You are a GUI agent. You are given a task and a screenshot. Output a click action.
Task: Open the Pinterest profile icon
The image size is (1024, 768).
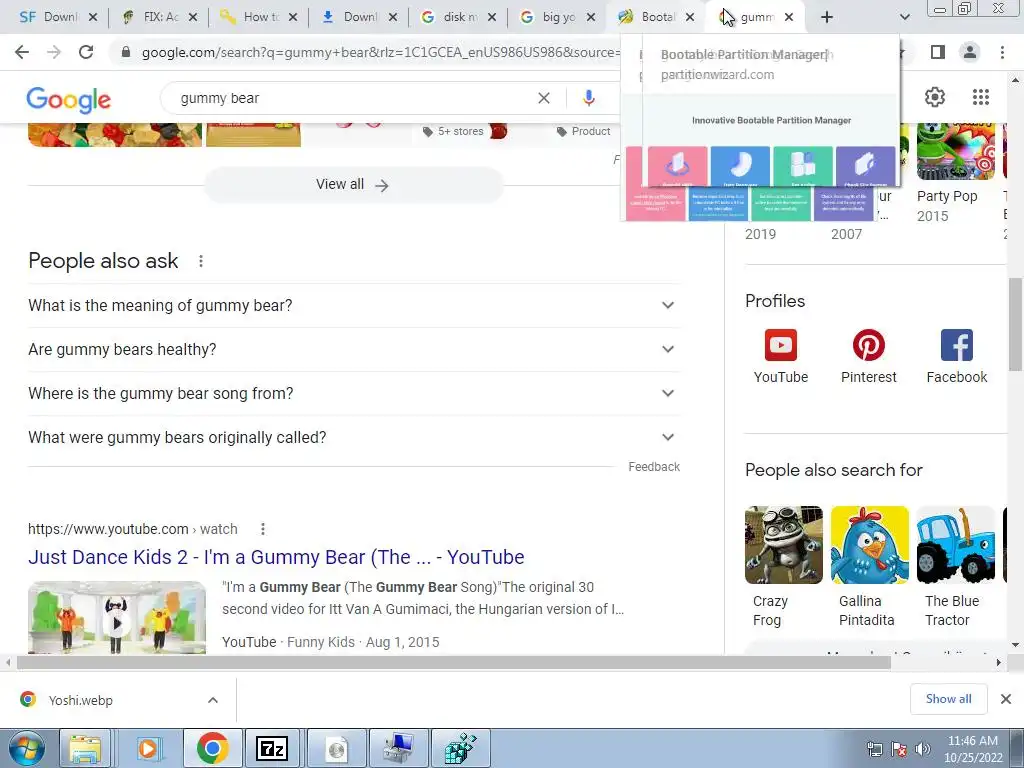[x=869, y=345]
